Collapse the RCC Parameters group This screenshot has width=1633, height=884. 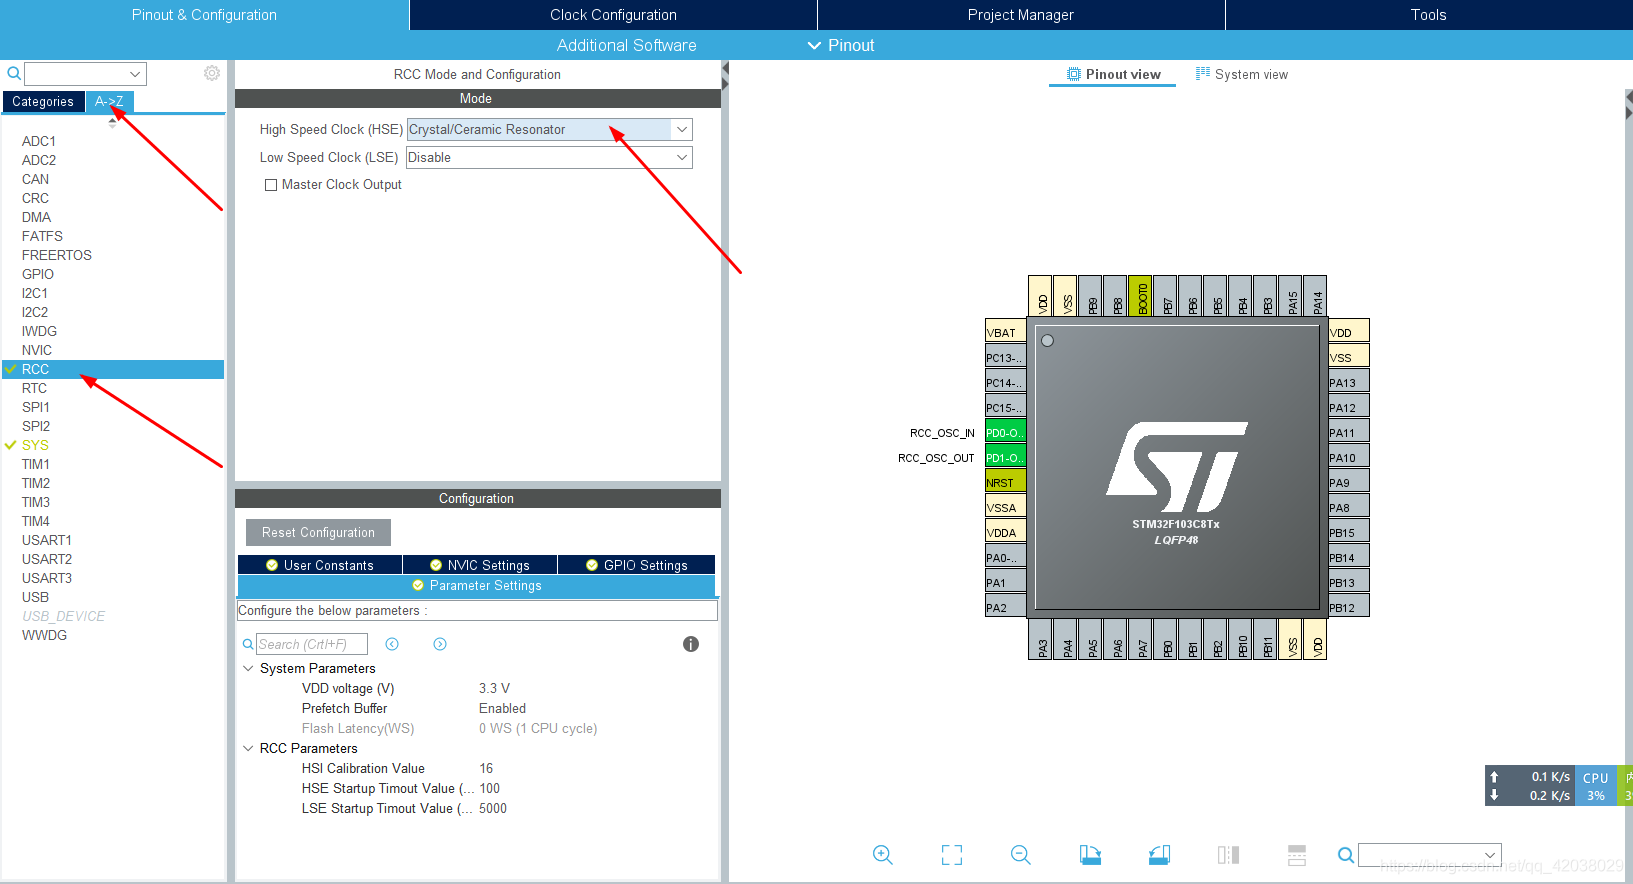click(248, 748)
